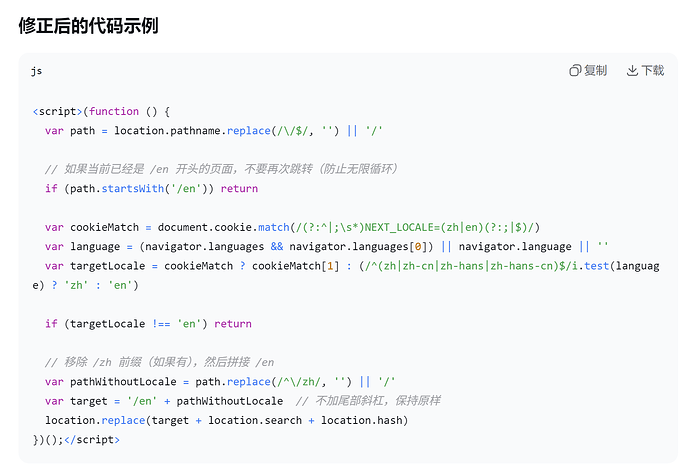Click the cookieMatch variable declaration
Viewport: 690px width, 469px height.
104,227
